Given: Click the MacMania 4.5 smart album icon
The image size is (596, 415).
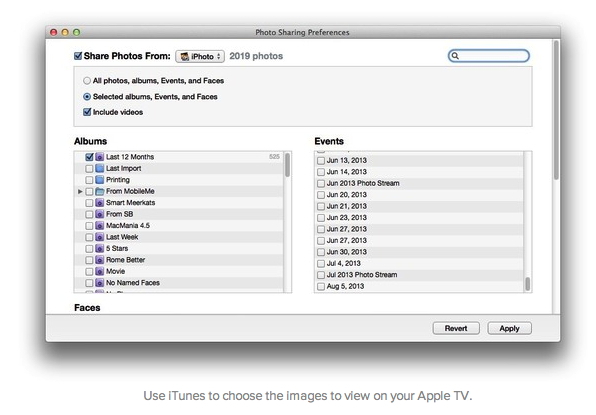Looking at the screenshot, I should pos(99,225).
